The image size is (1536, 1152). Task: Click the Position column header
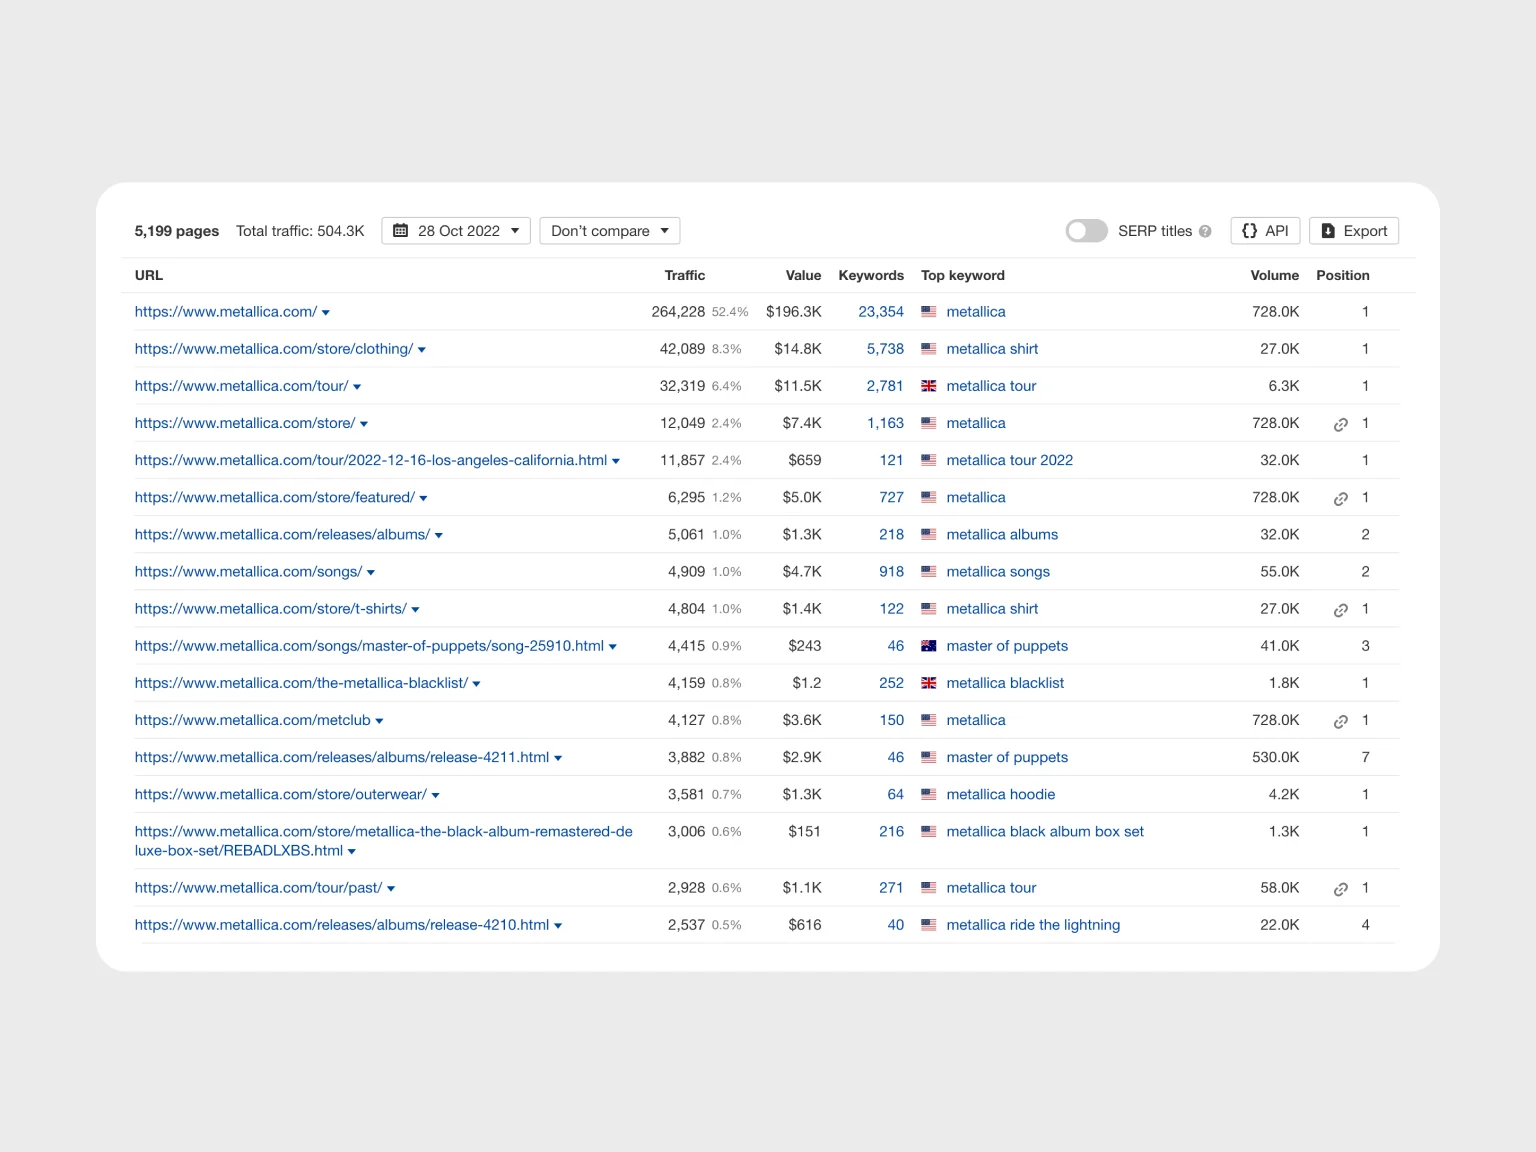1343,275
